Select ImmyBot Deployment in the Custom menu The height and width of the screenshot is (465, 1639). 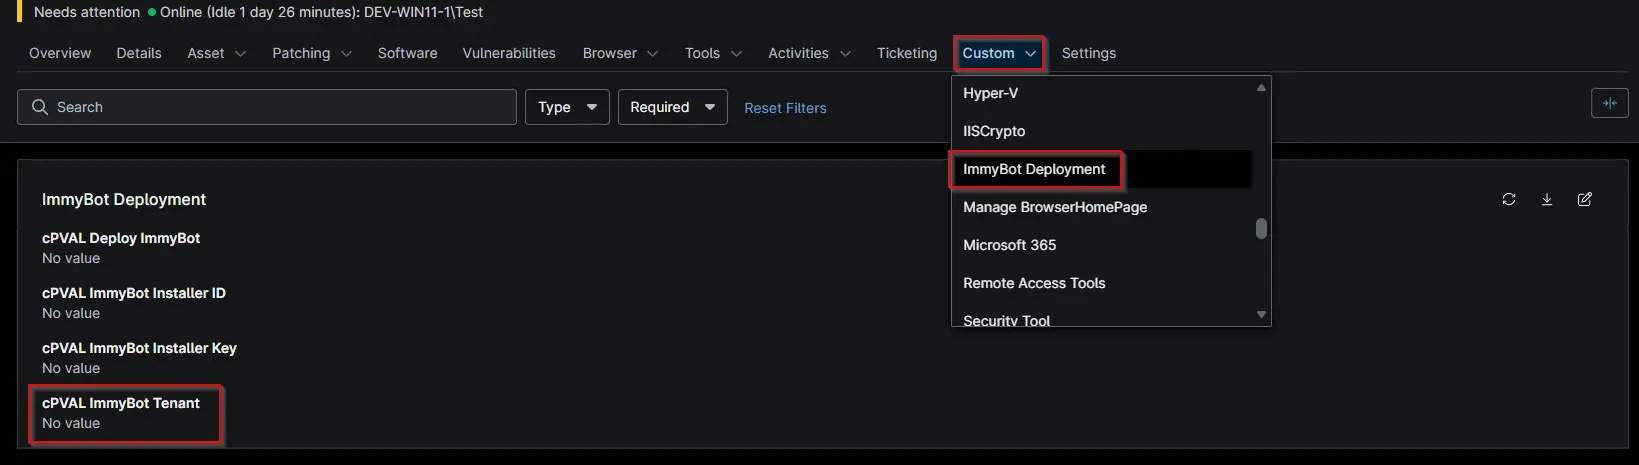click(1103, 169)
